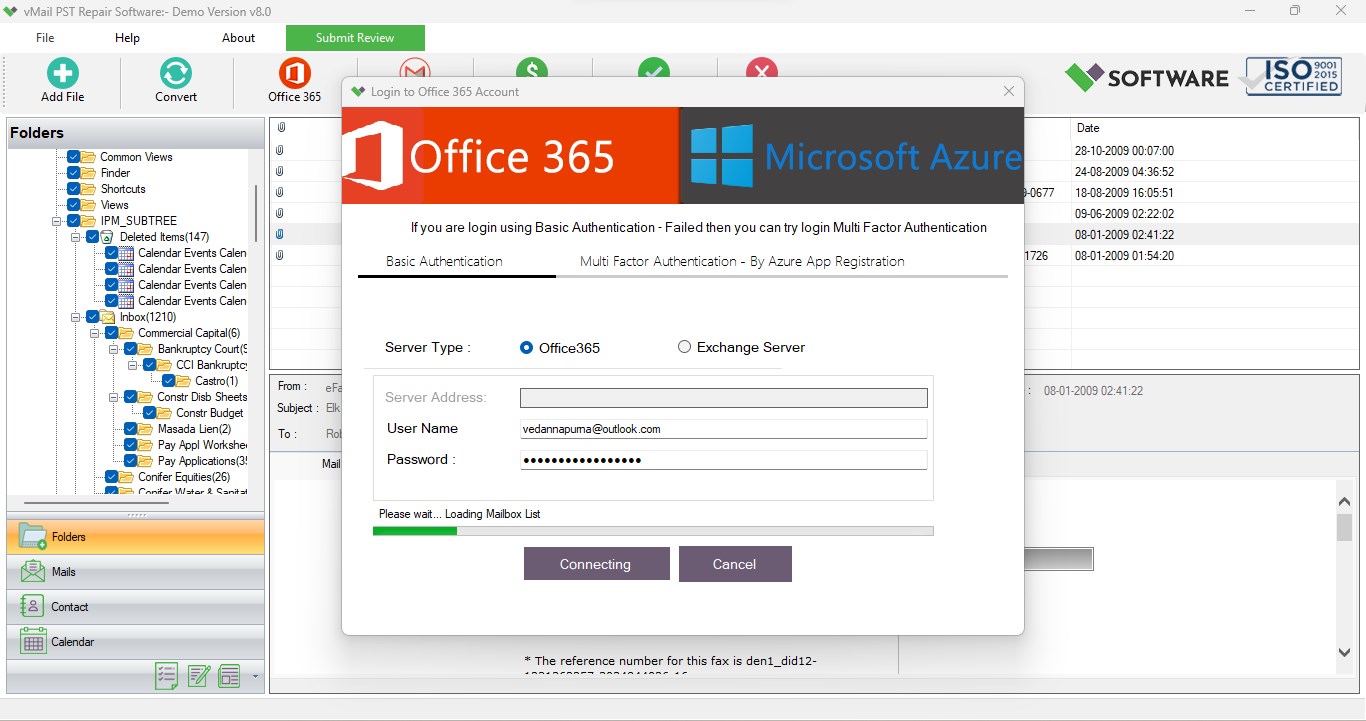
Task: Collapse the CCI Bankruptcy tree node
Action: [x=133, y=365]
